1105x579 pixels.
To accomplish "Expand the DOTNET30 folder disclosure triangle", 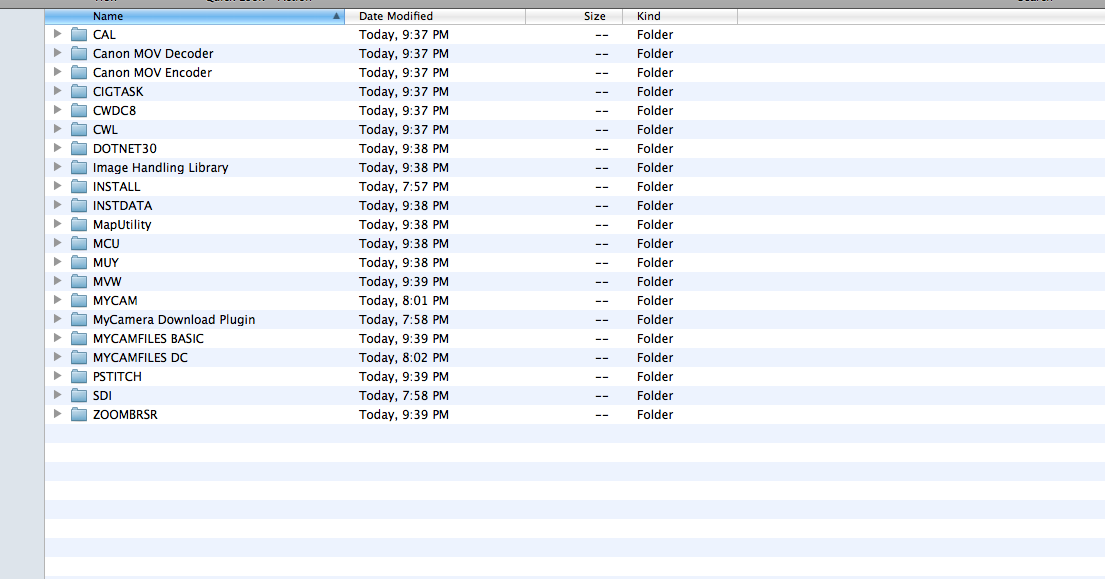I will 58,148.
